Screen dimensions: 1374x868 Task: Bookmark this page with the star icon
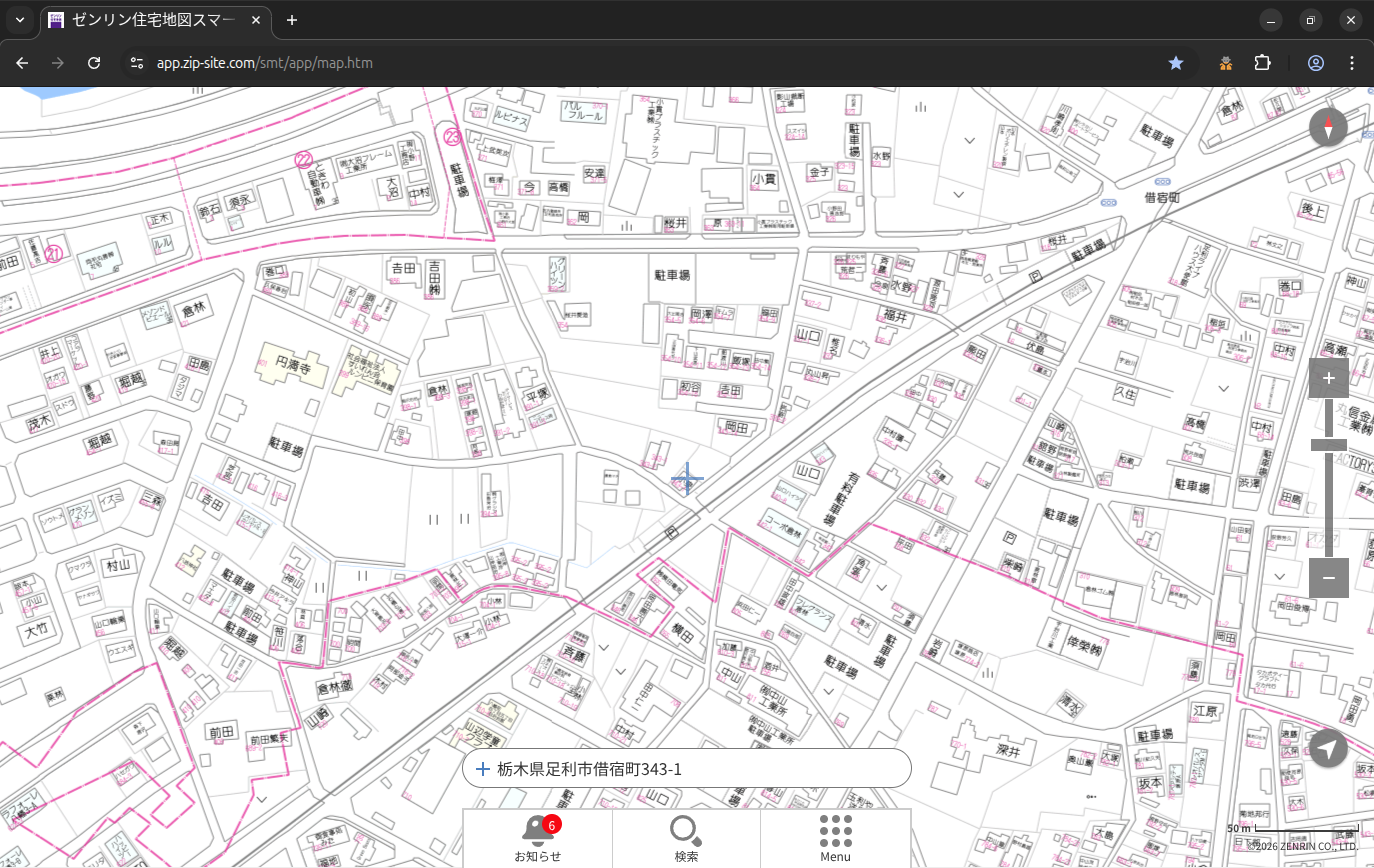pyautogui.click(x=1176, y=63)
